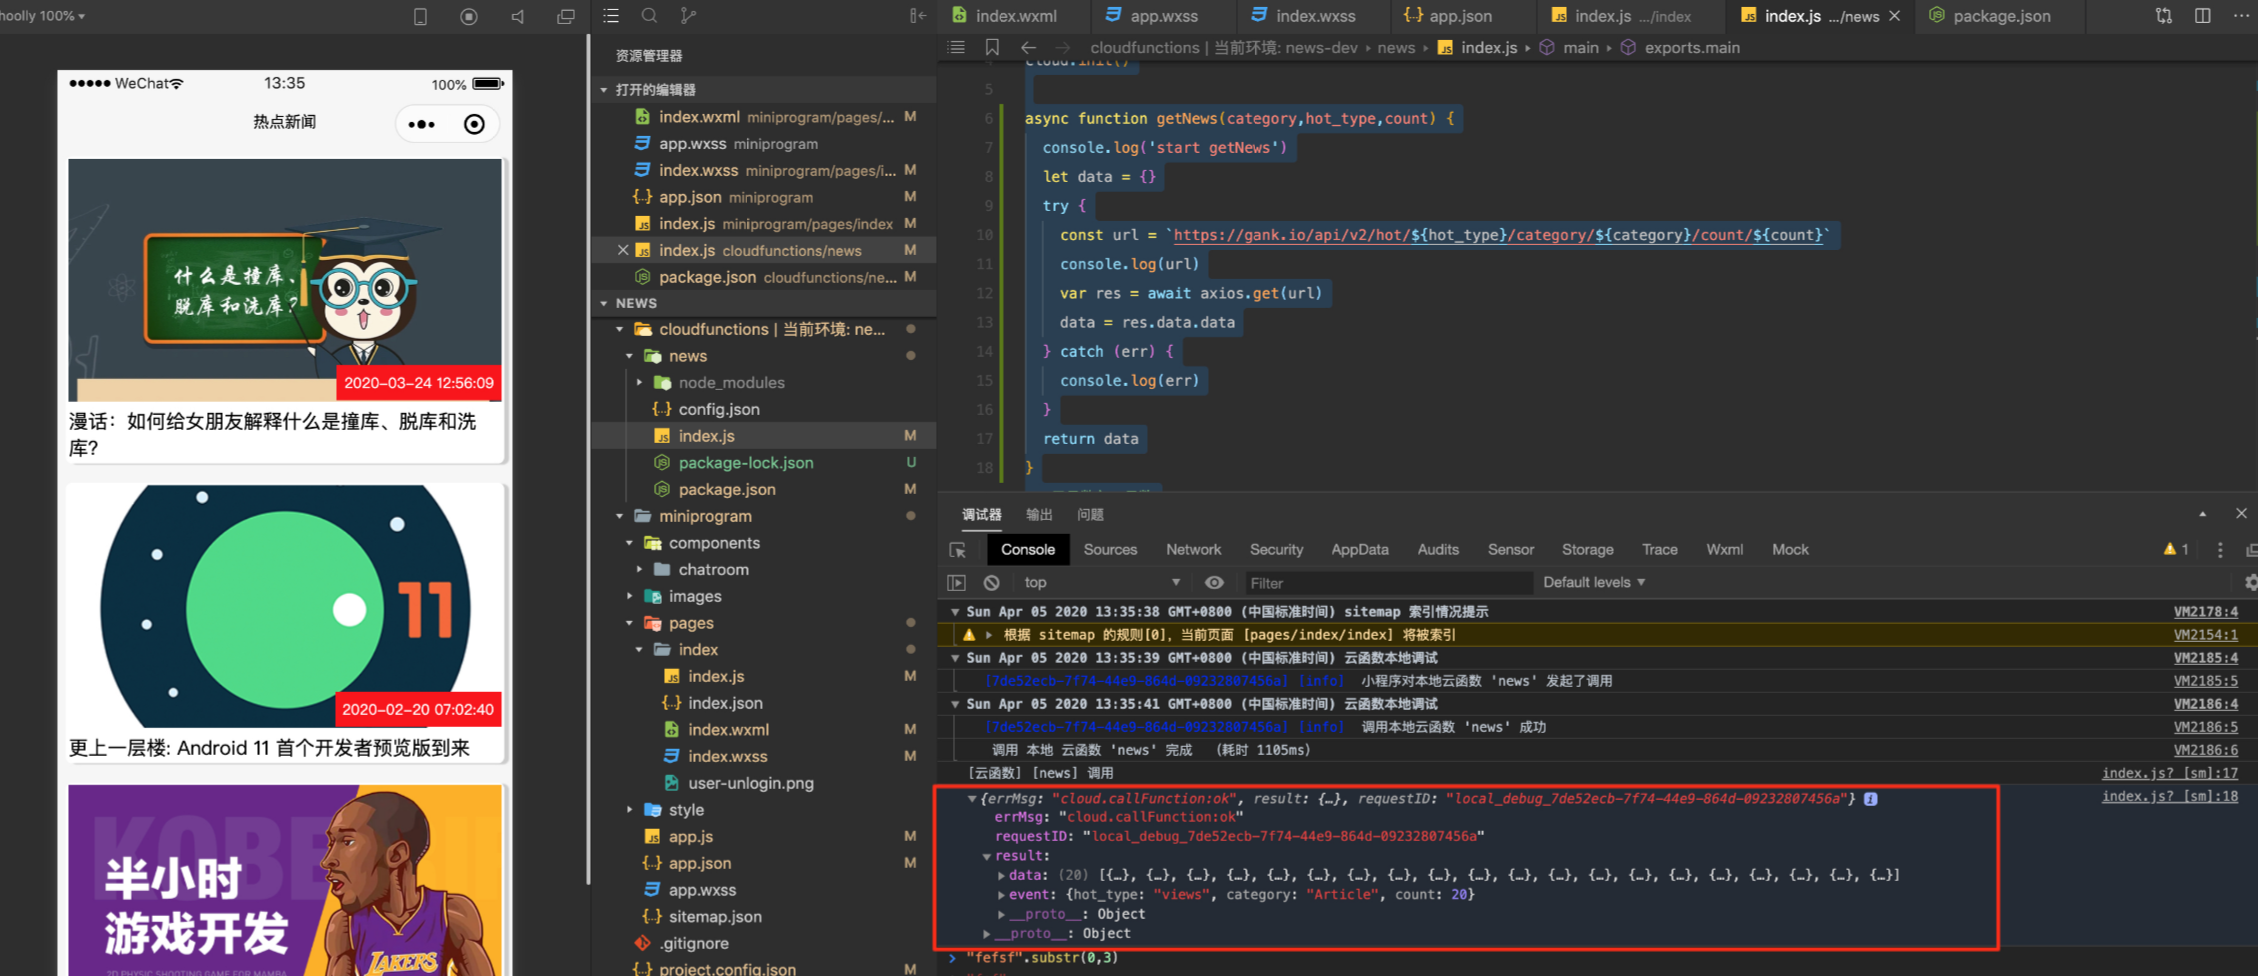The width and height of the screenshot is (2258, 976).
Task: Switch to the Sources tab
Action: pyautogui.click(x=1110, y=549)
